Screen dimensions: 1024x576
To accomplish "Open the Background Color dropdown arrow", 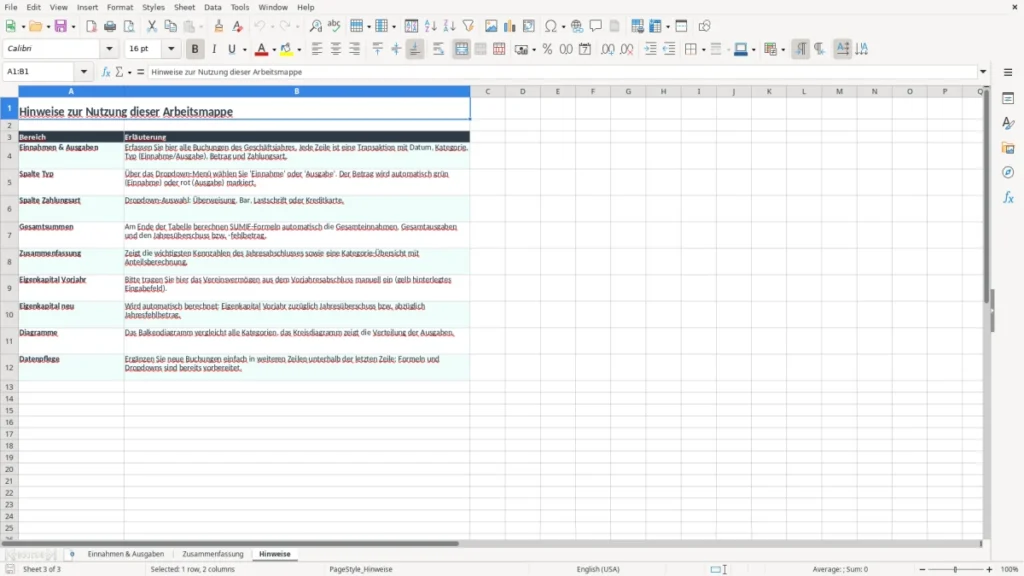I will click(299, 50).
